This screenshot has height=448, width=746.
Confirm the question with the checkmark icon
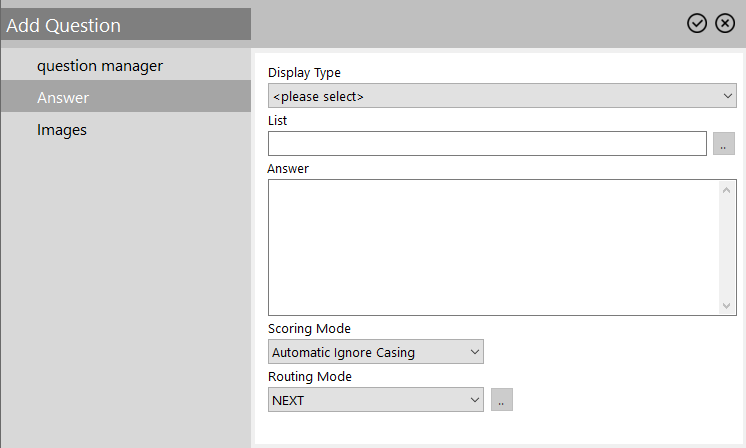[697, 23]
